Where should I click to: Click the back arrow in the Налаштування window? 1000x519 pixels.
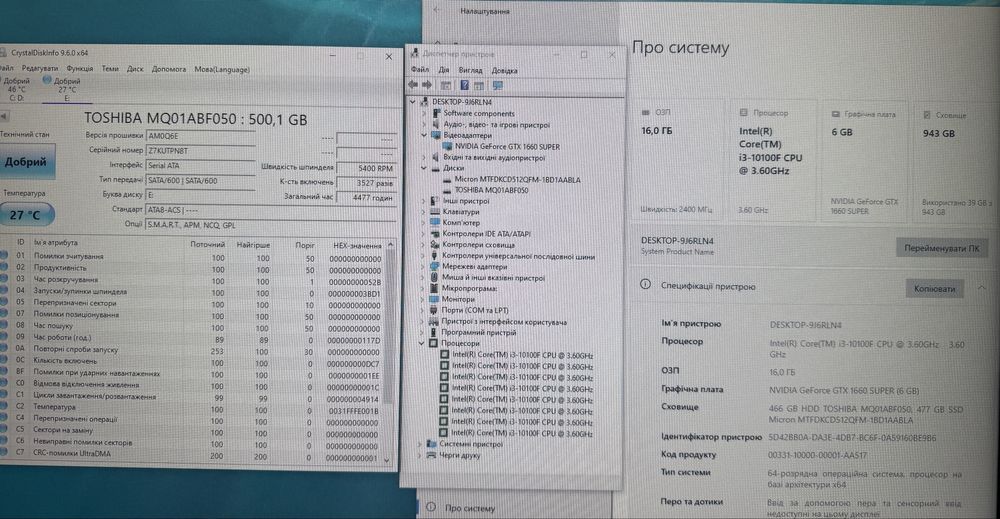[x=437, y=10]
